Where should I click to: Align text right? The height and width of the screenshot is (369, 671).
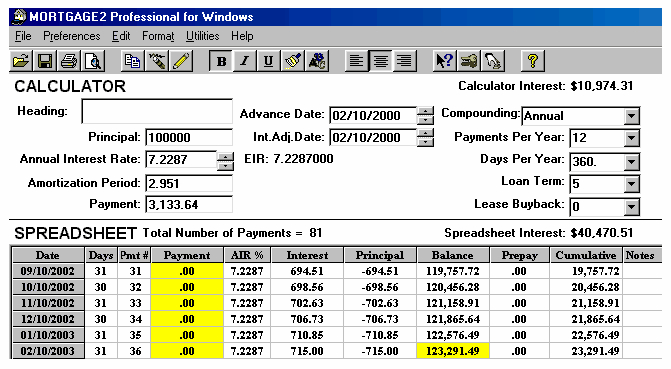(404, 61)
